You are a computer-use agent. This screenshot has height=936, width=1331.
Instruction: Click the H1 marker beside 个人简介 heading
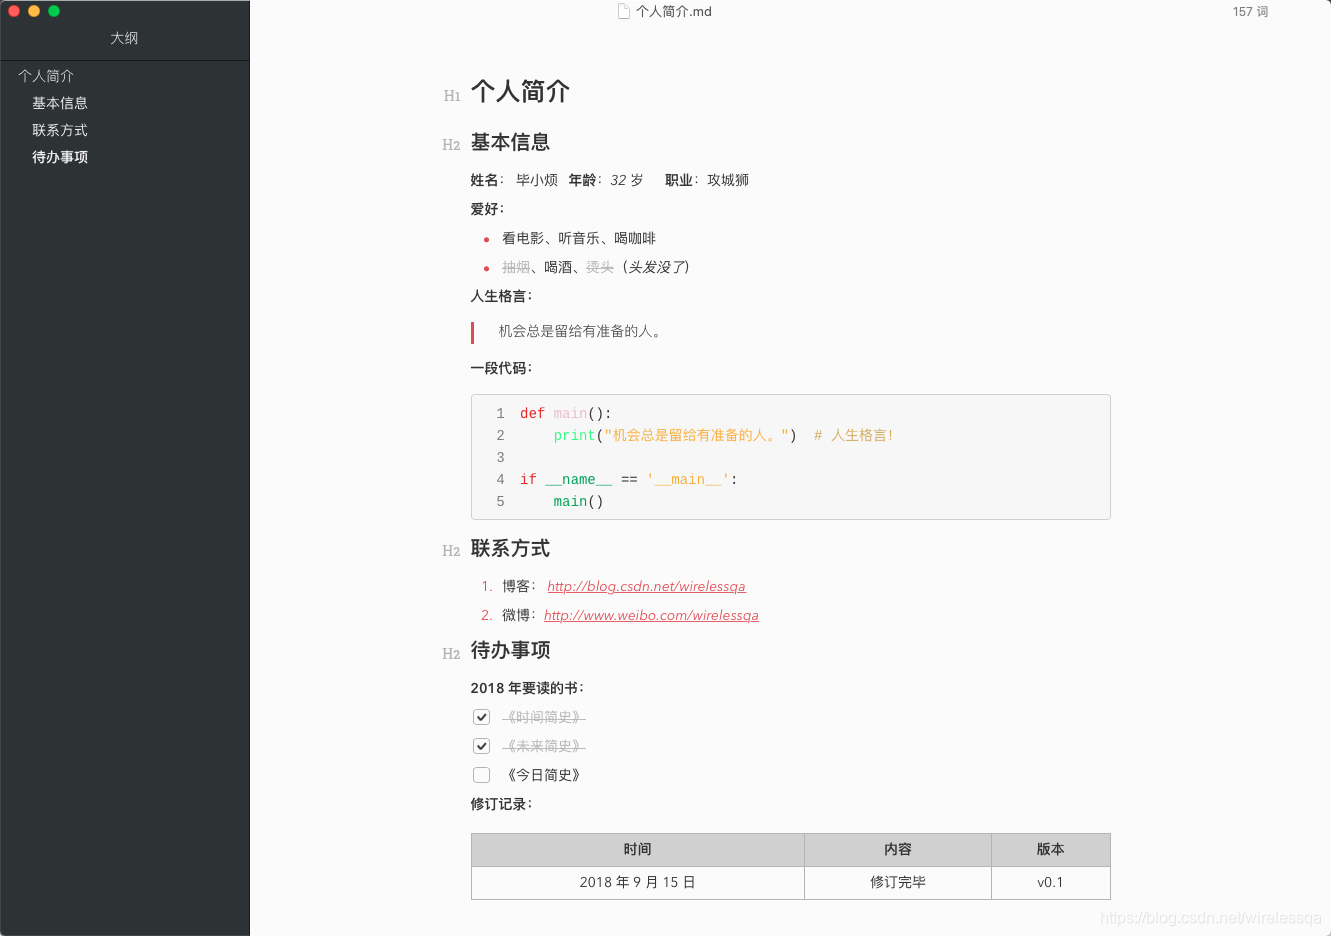click(451, 96)
